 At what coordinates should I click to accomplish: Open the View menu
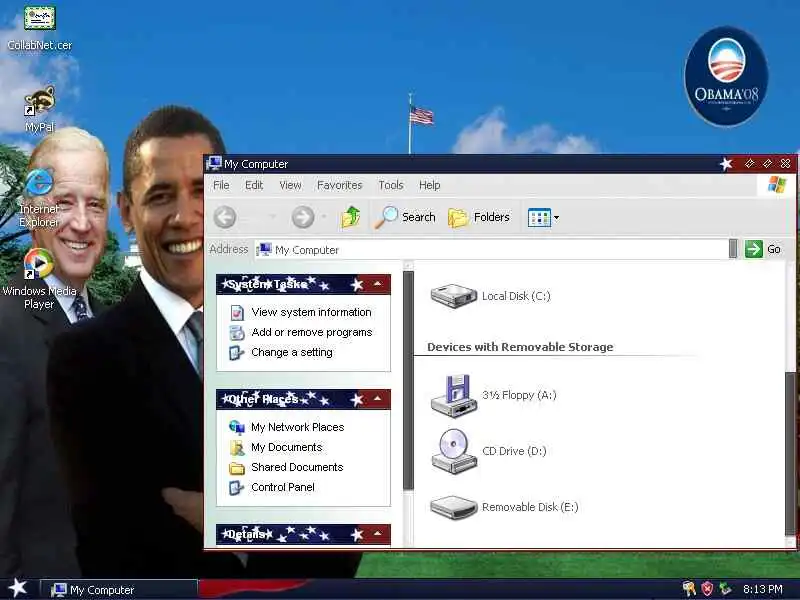click(290, 185)
